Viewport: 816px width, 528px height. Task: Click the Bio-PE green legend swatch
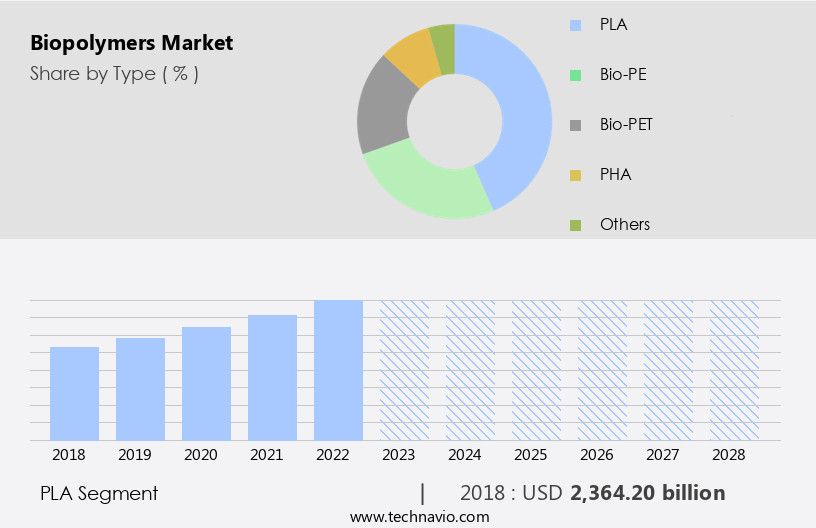(574, 74)
